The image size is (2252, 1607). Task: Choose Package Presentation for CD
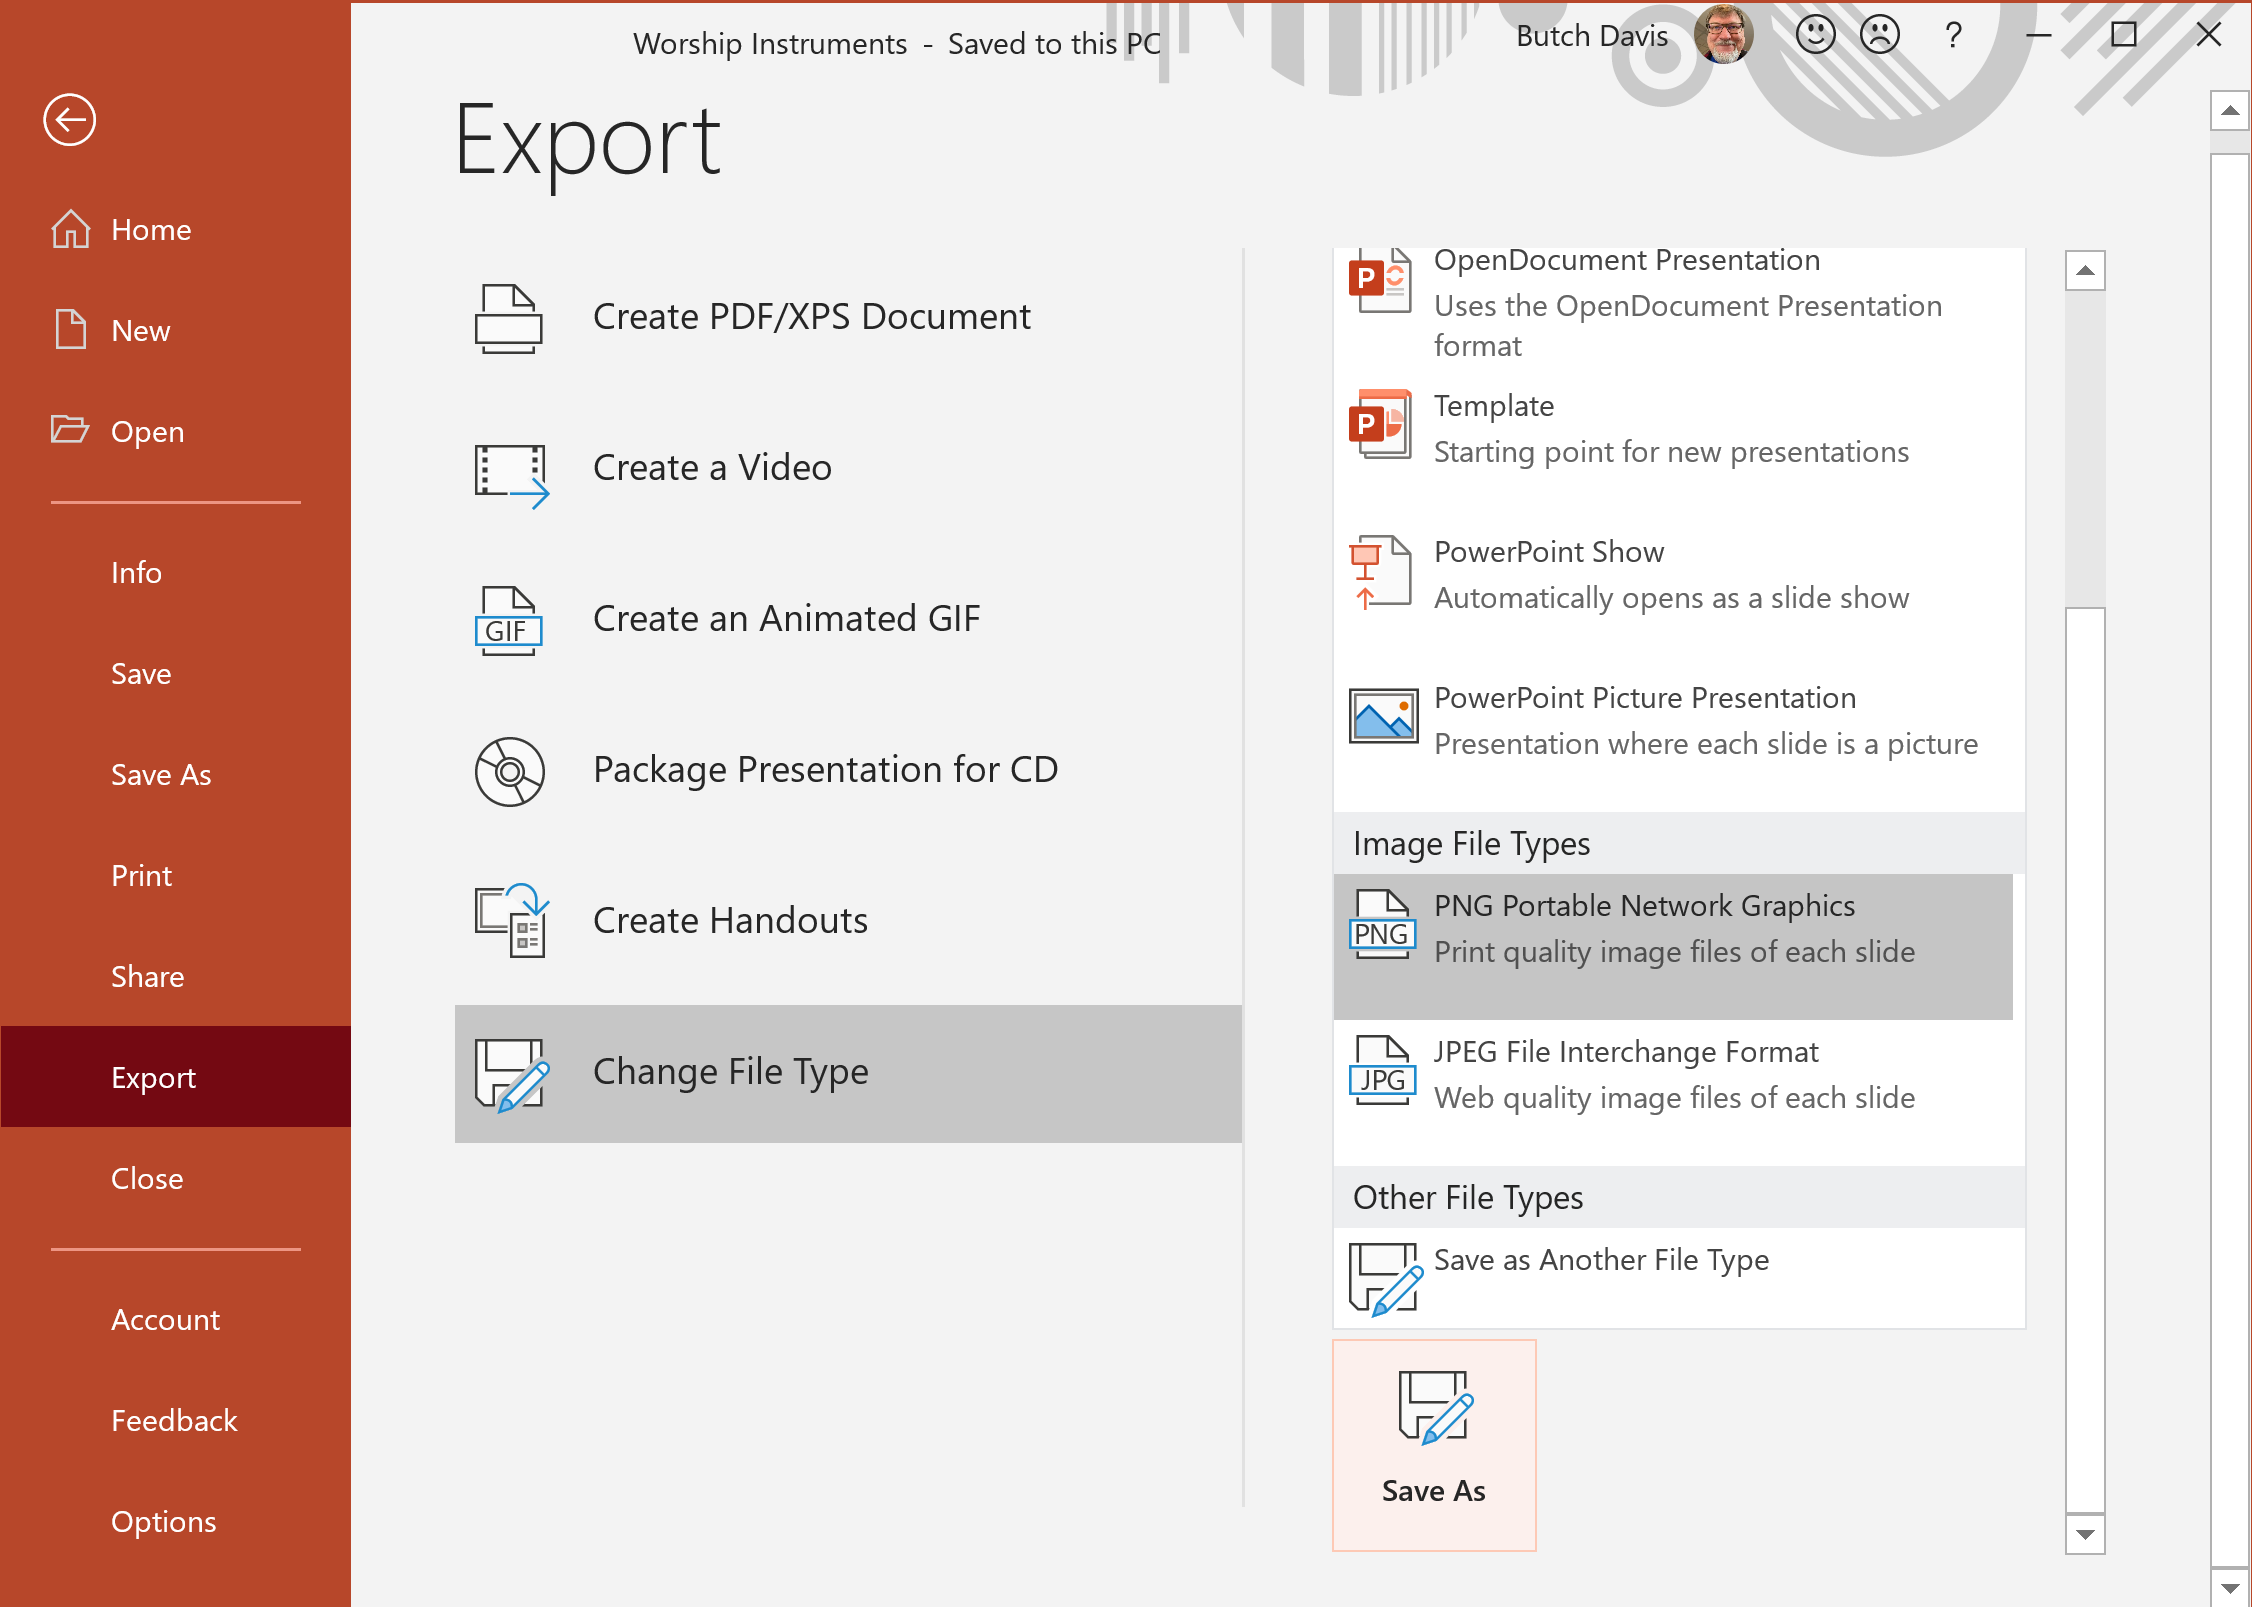point(825,770)
